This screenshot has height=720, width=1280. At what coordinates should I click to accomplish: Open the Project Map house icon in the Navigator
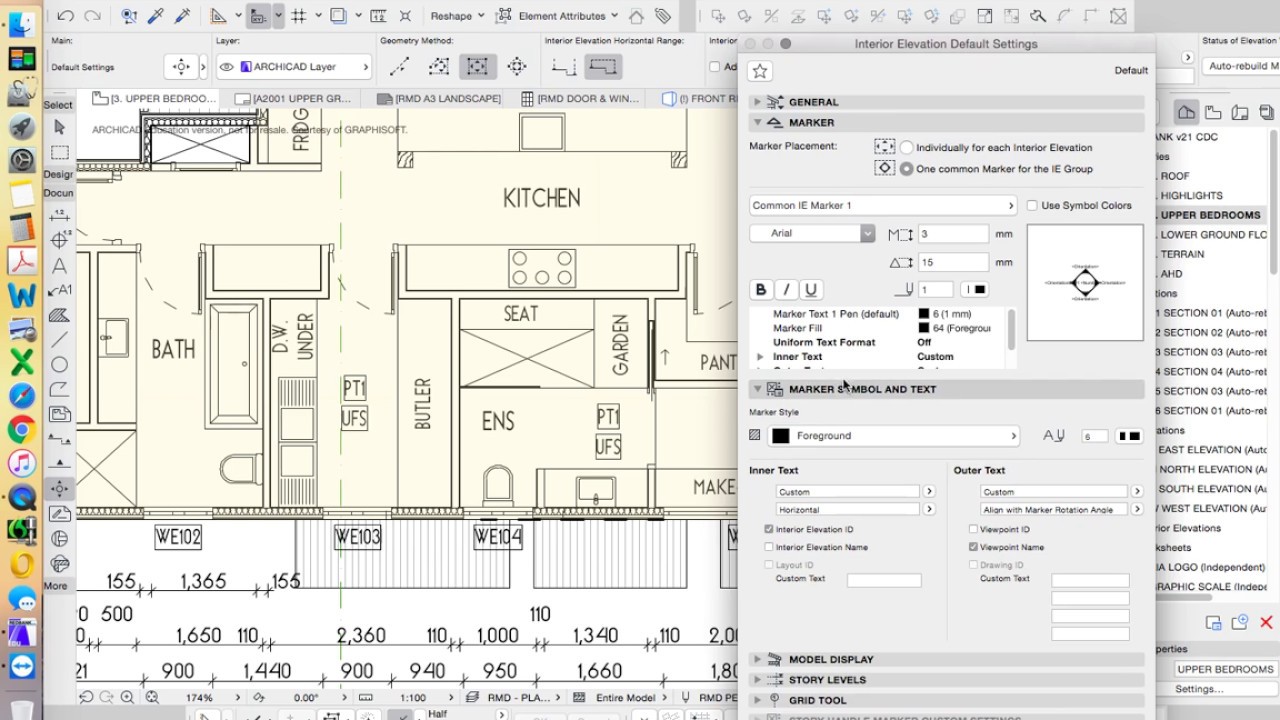(1186, 112)
